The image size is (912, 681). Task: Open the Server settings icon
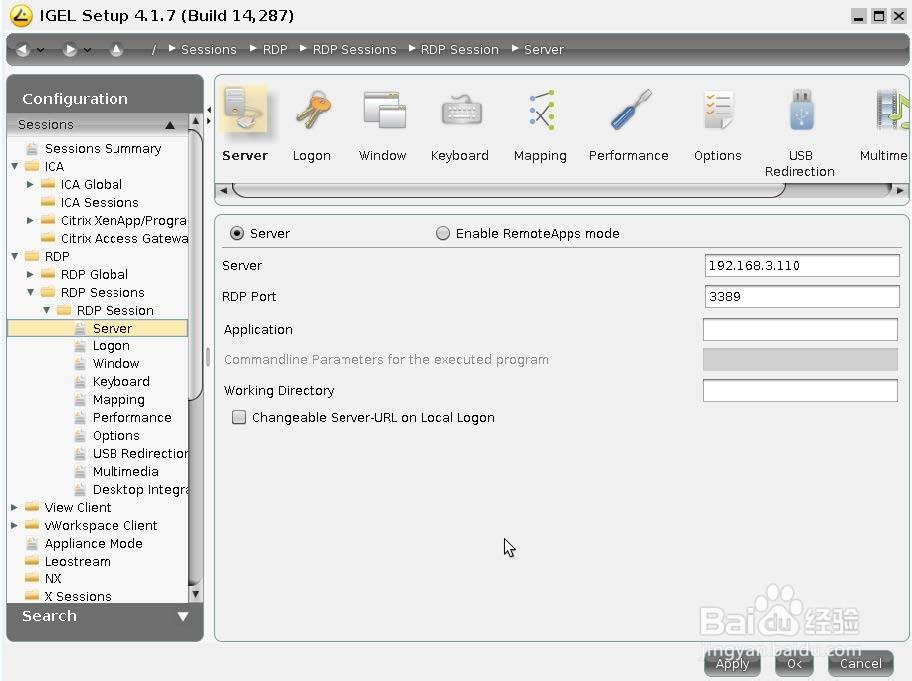(x=245, y=109)
